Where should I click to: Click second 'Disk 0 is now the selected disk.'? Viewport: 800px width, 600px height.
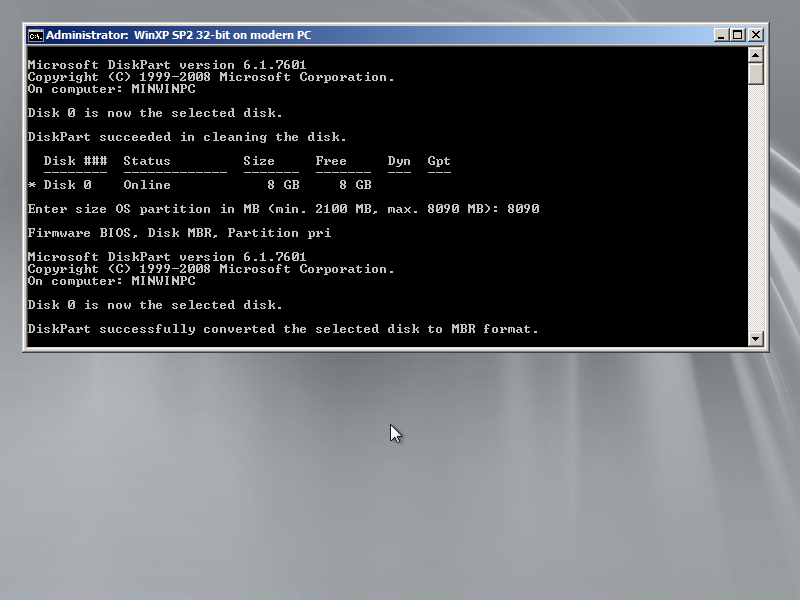155,305
